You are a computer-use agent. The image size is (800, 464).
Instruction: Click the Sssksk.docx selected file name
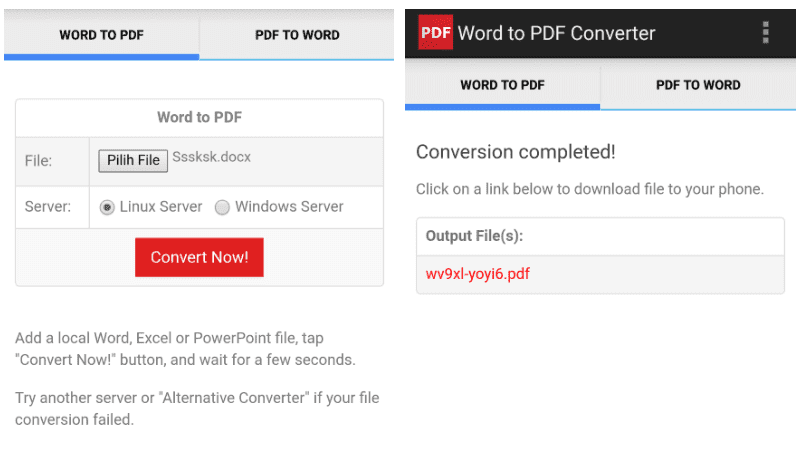click(x=211, y=157)
